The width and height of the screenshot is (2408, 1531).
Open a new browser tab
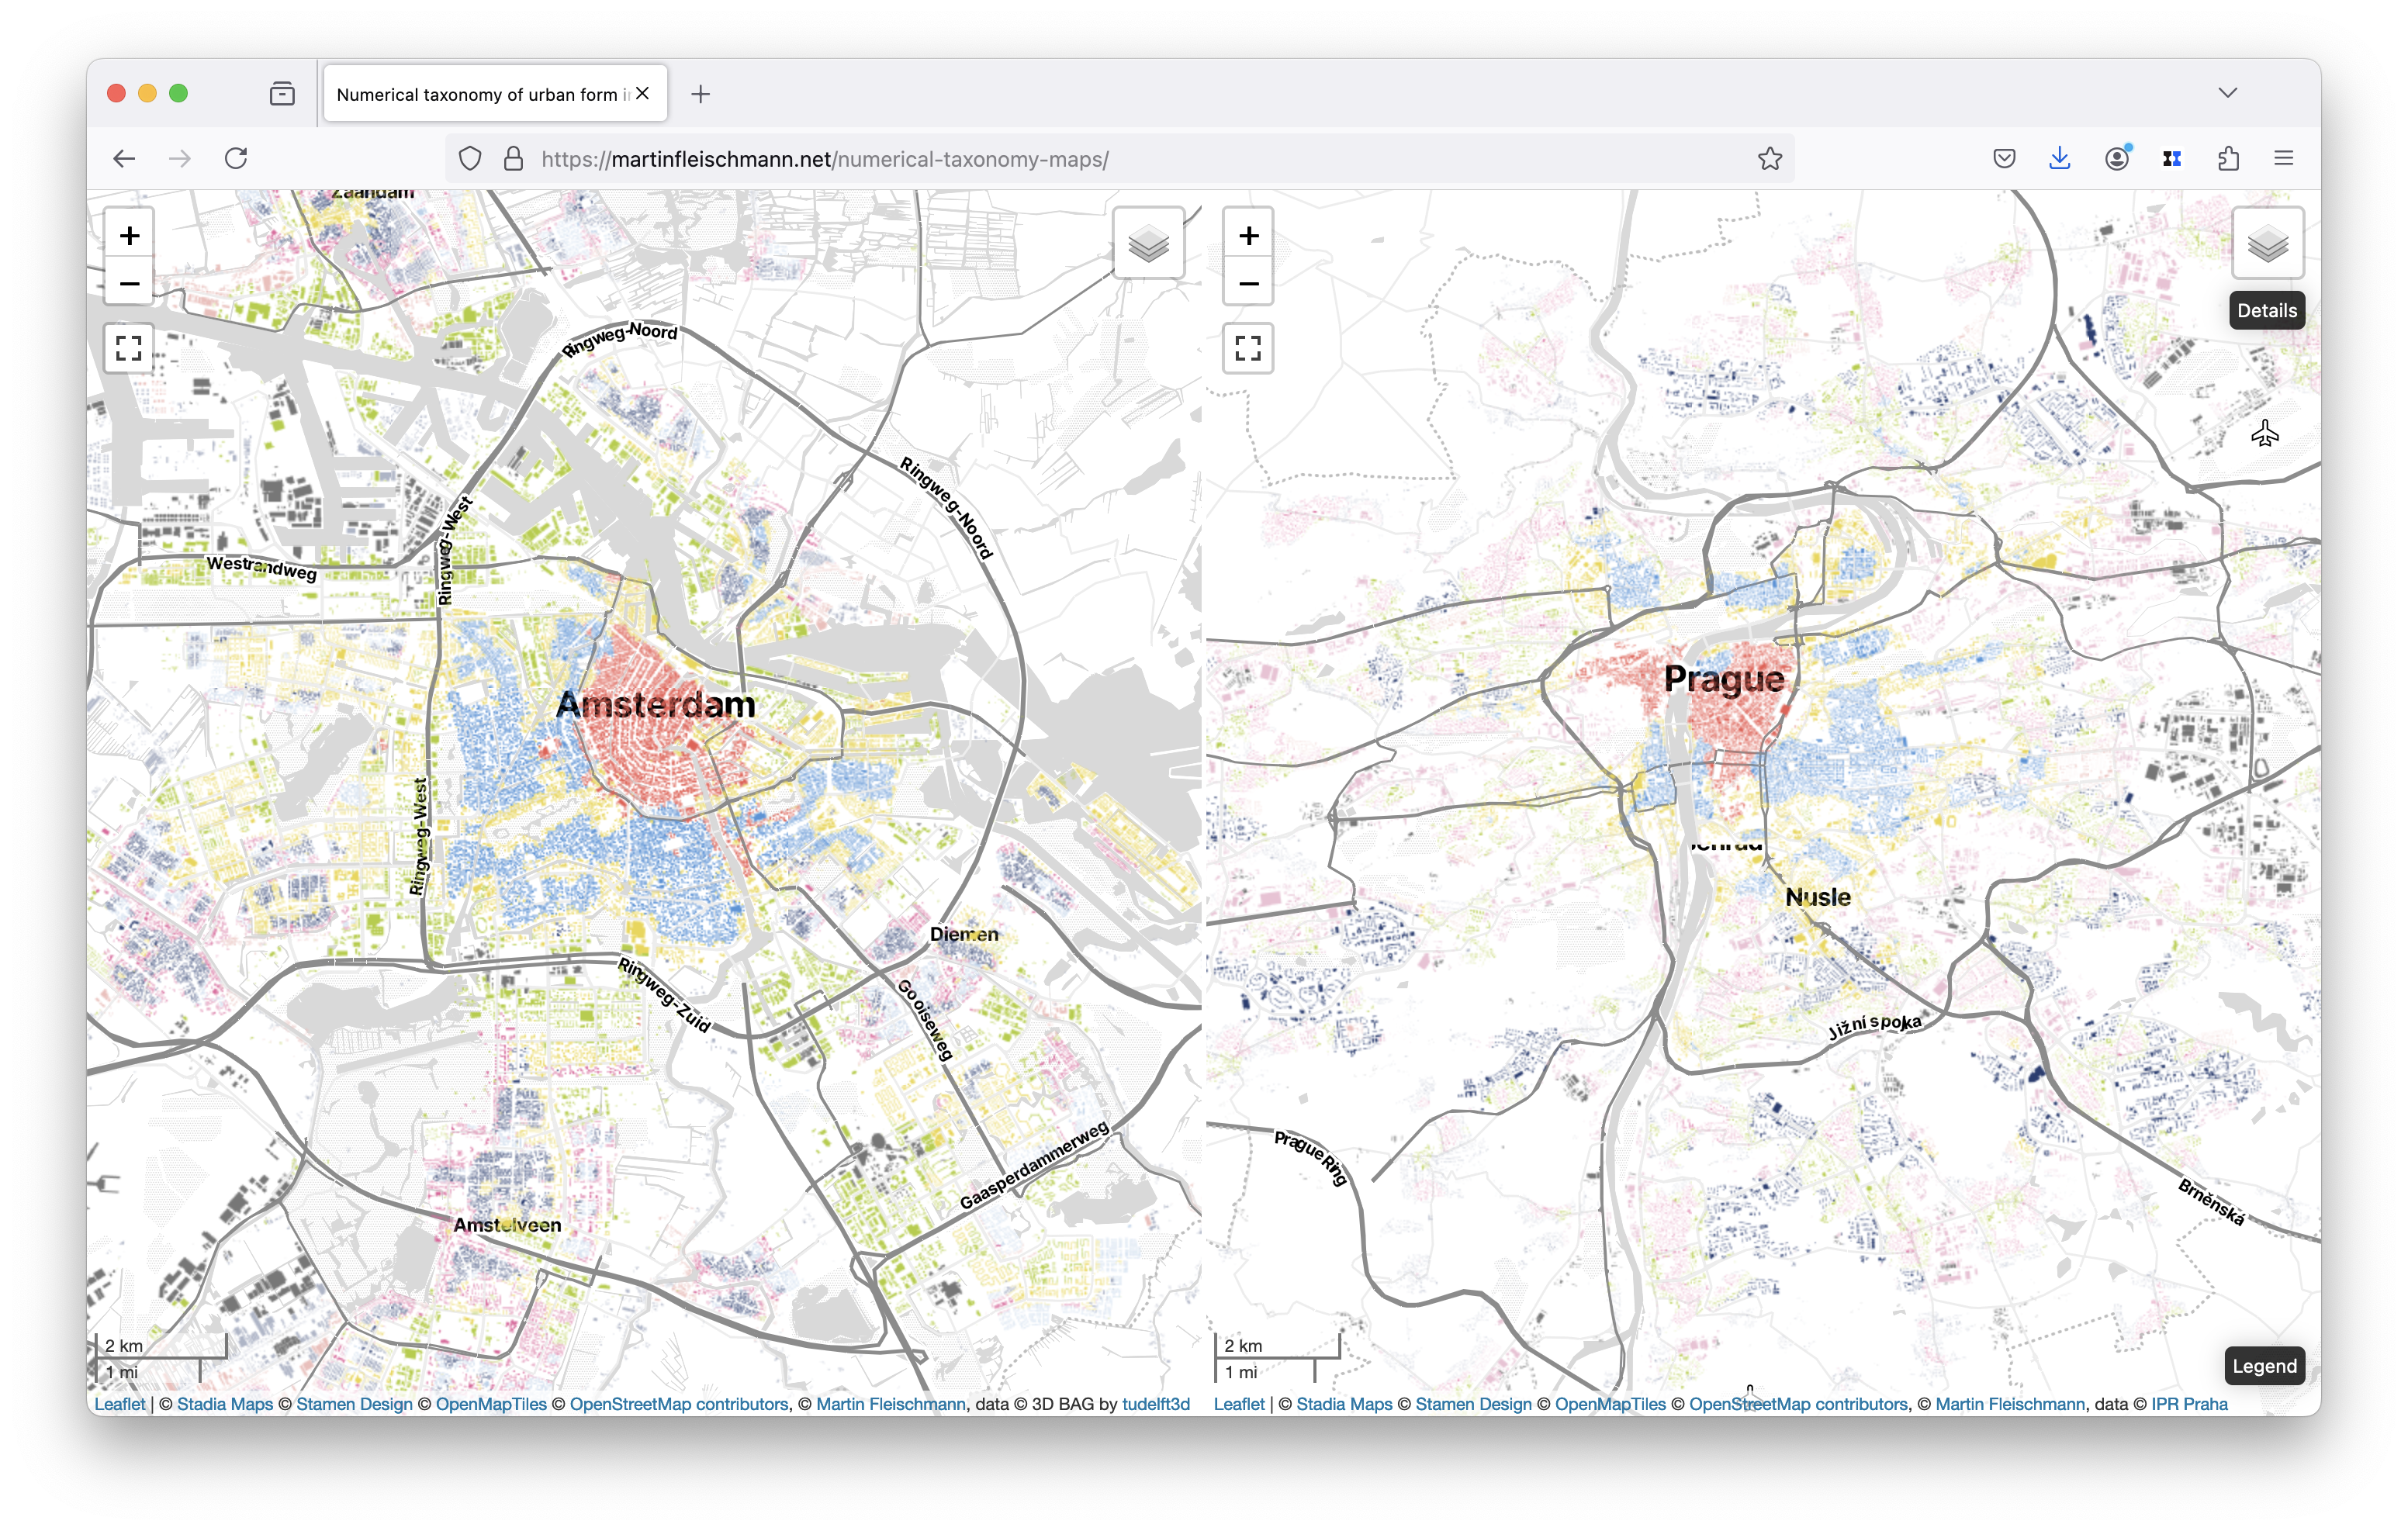coord(701,94)
